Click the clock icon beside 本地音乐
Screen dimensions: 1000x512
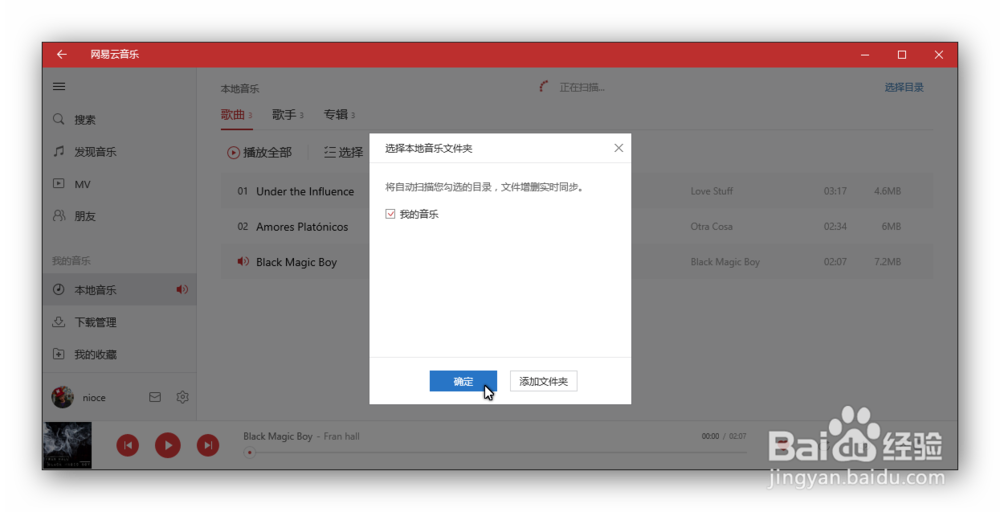[58, 289]
